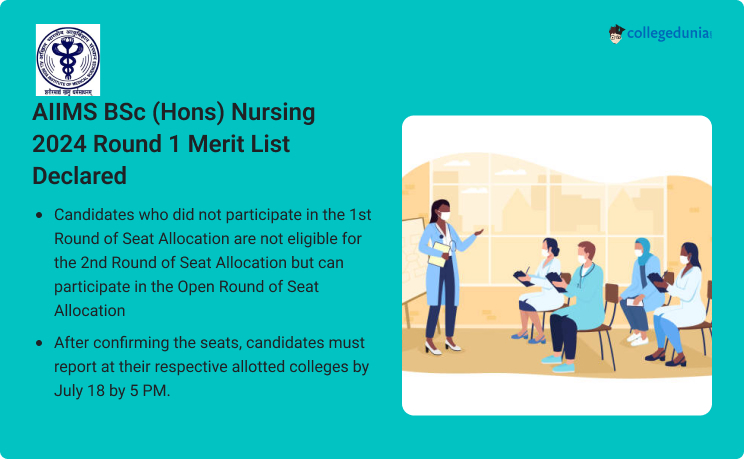Click the student wearing the blue hijab
Image resolution: width=744 pixels, height=459 pixels.
(x=642, y=290)
